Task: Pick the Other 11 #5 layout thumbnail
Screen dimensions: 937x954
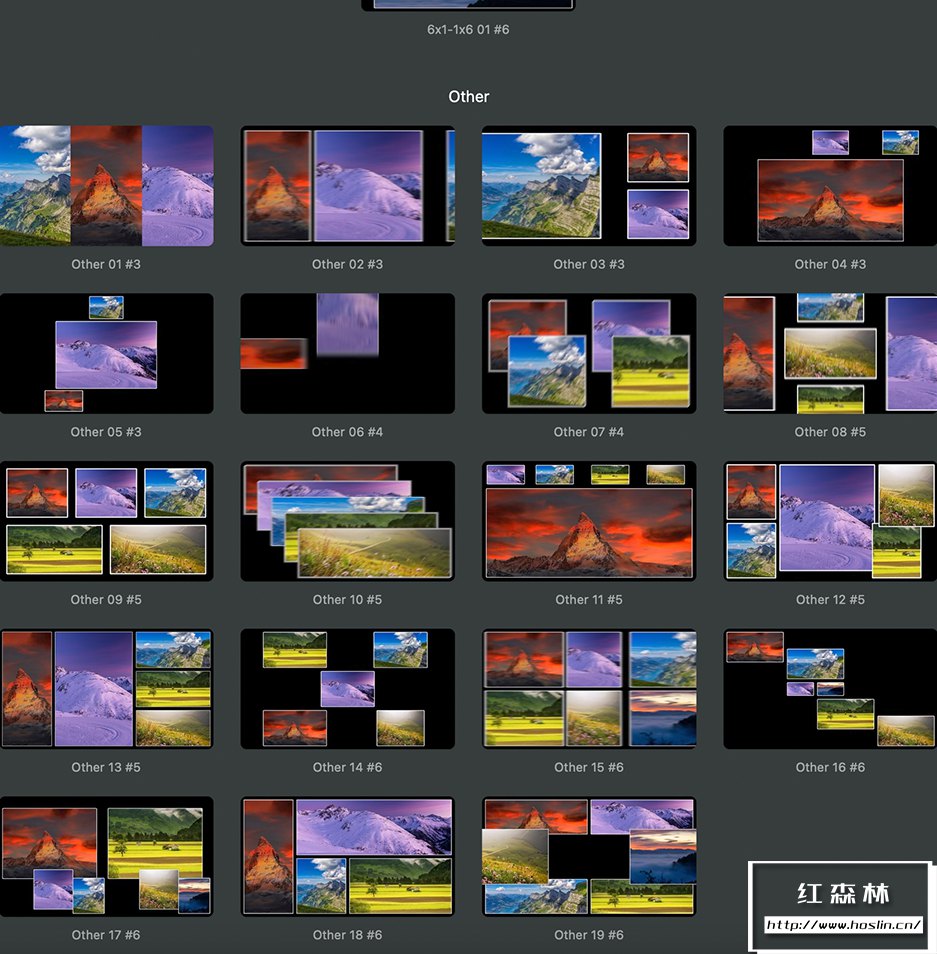Action: pyautogui.click(x=589, y=521)
